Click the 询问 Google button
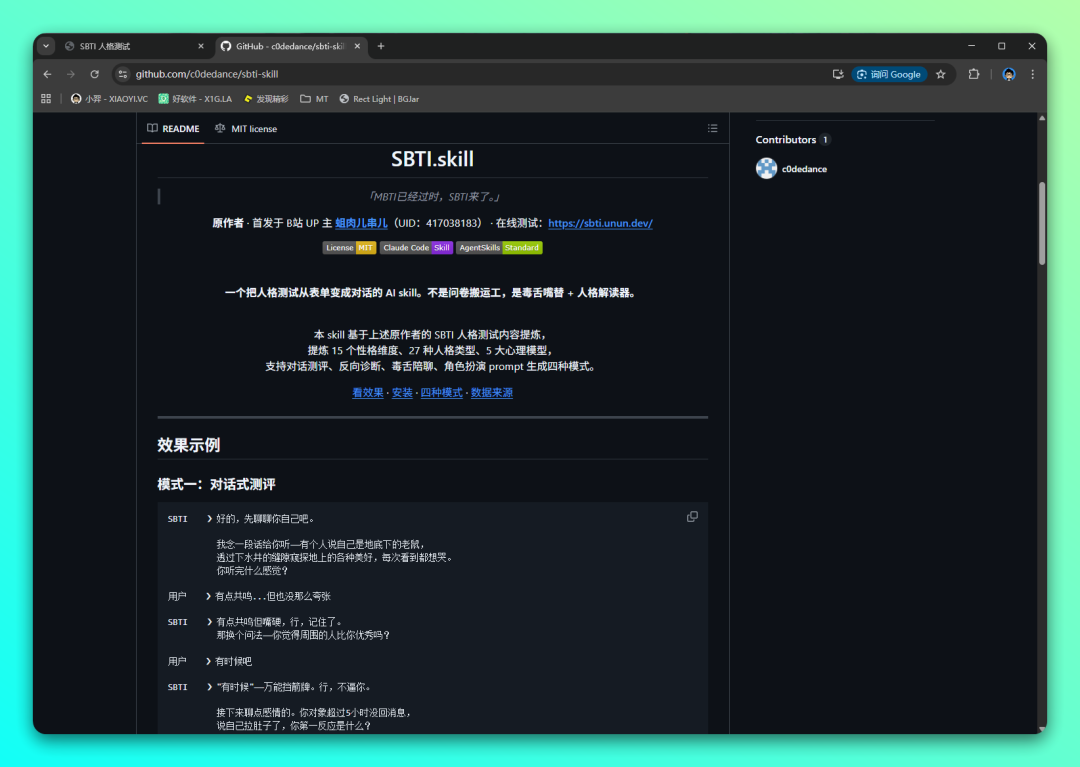Screen dimensions: 1080x767 pos(889,74)
